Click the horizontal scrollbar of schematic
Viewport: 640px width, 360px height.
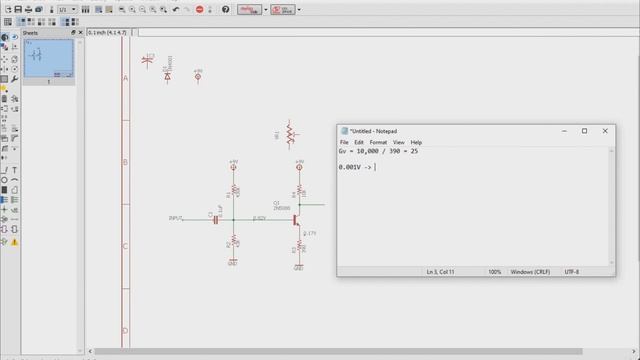click(338, 351)
